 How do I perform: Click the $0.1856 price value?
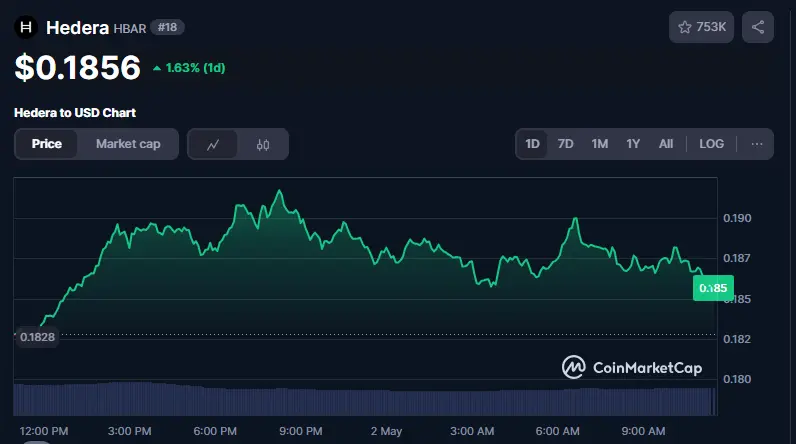77,67
